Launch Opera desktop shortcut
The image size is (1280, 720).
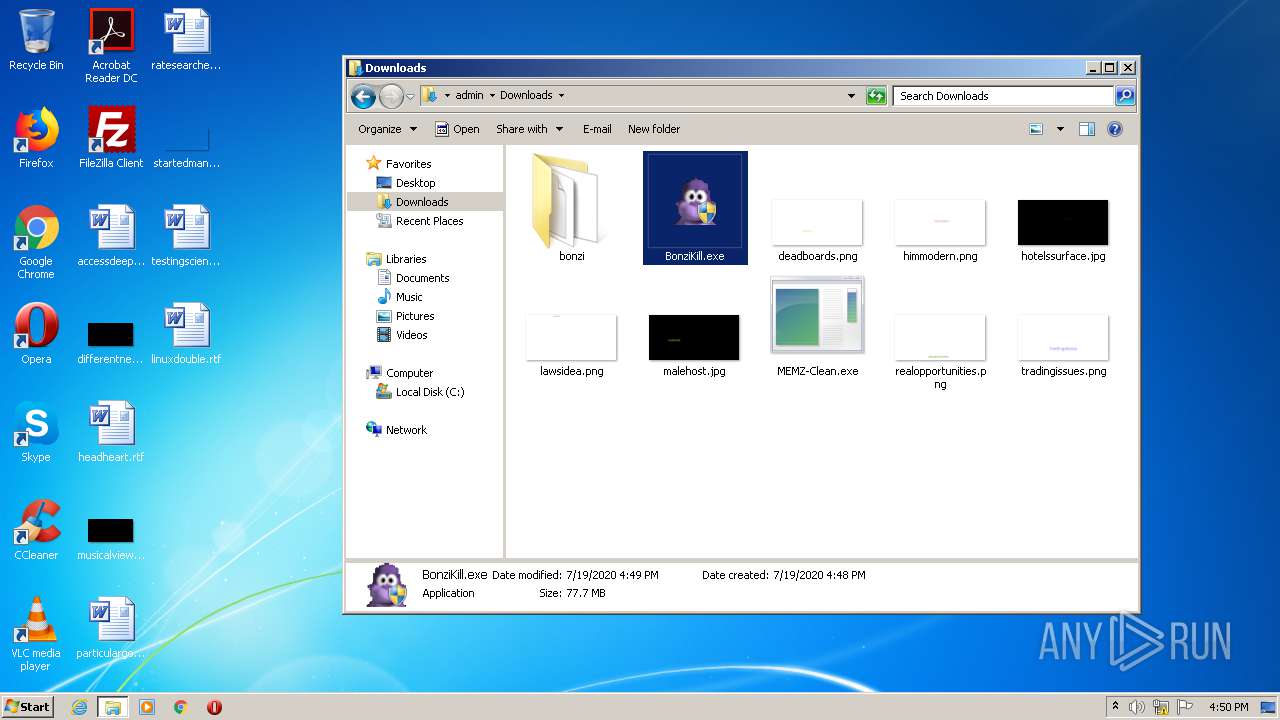pyautogui.click(x=36, y=334)
